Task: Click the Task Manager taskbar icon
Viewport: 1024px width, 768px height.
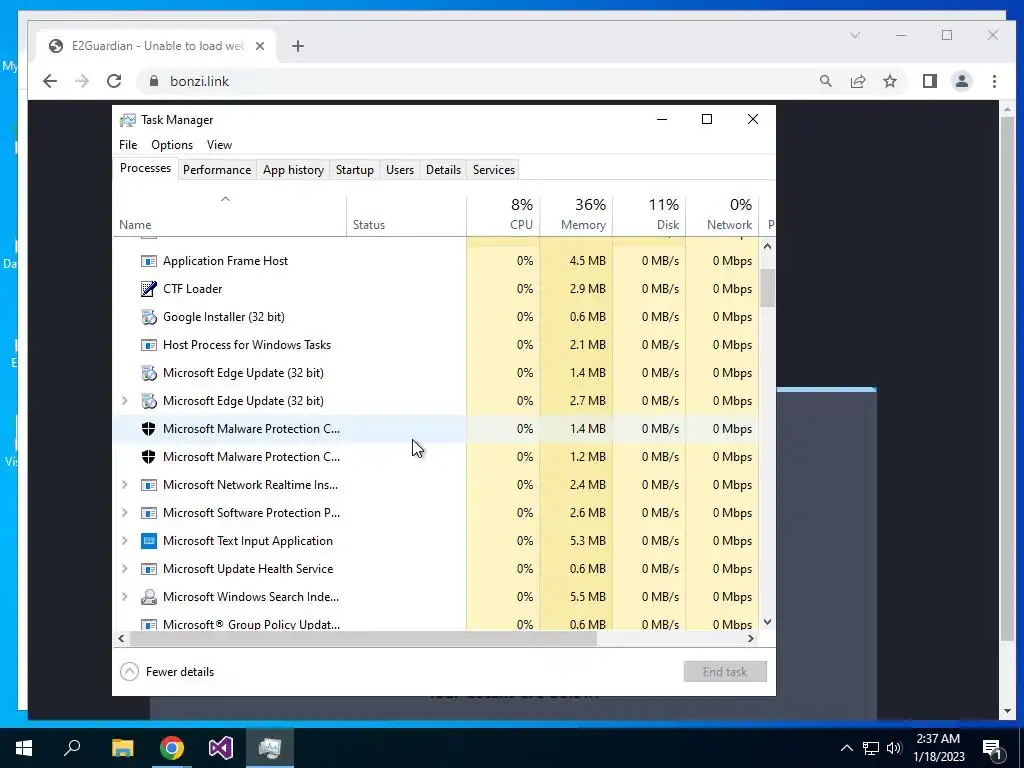Action: pyautogui.click(x=270, y=748)
